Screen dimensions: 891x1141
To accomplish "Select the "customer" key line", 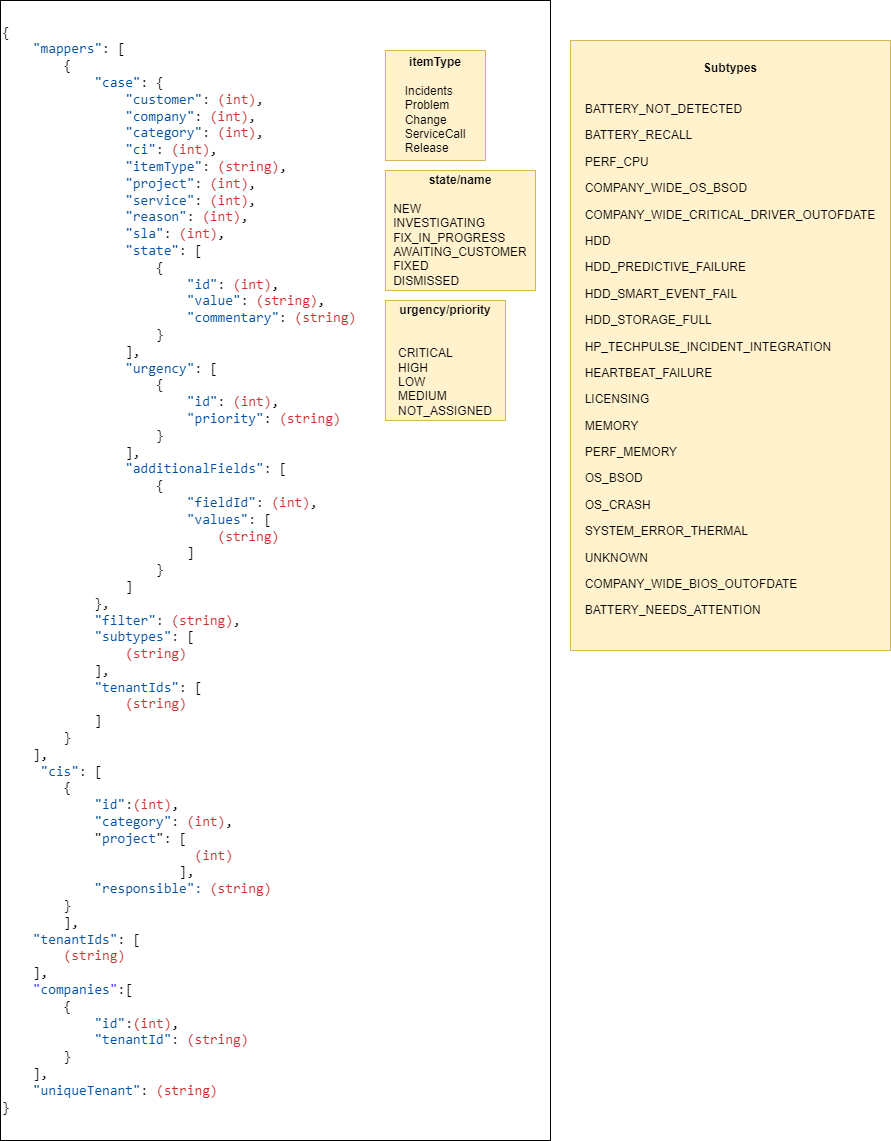I will click(x=194, y=100).
